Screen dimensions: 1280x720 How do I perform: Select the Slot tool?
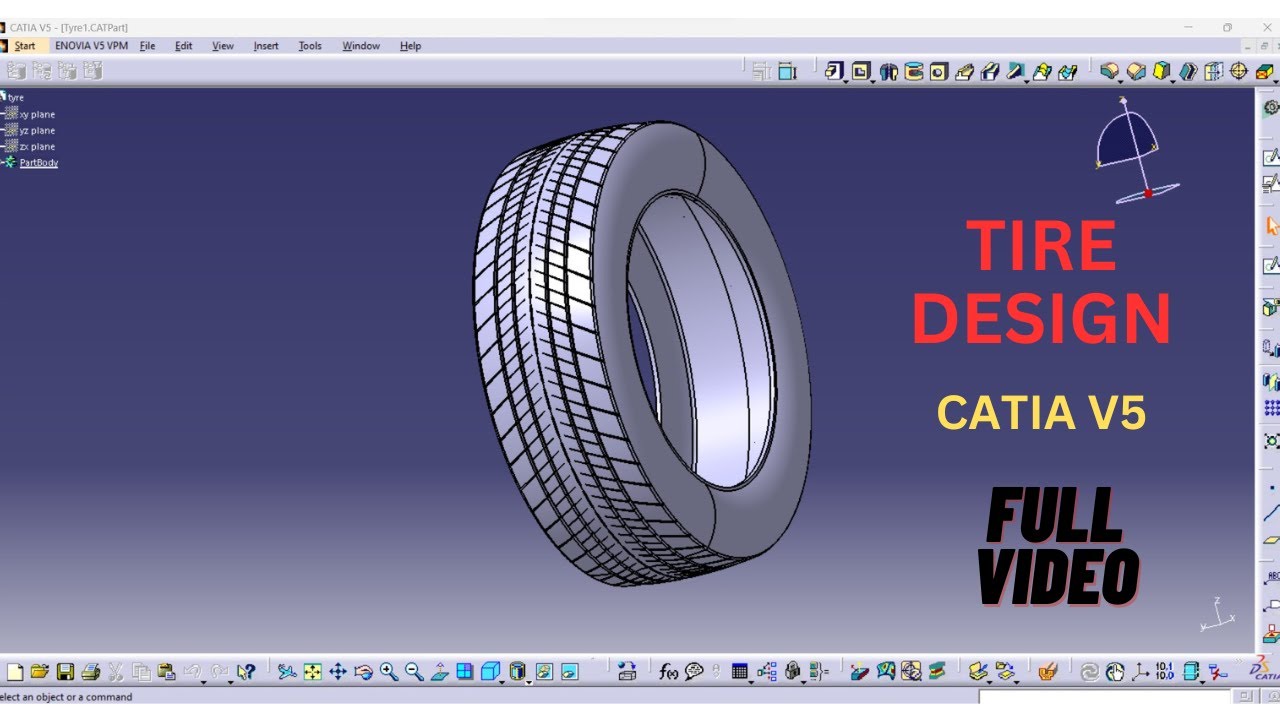point(990,70)
